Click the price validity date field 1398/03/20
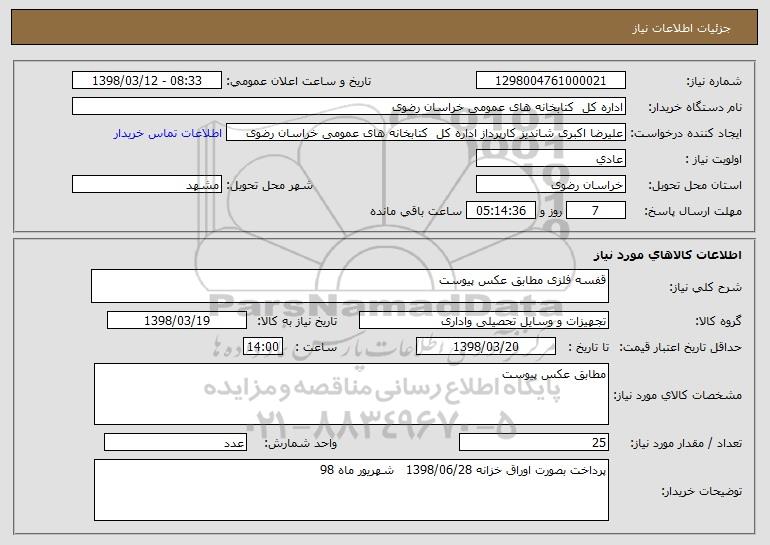The height and width of the screenshot is (545, 770). [x=486, y=347]
